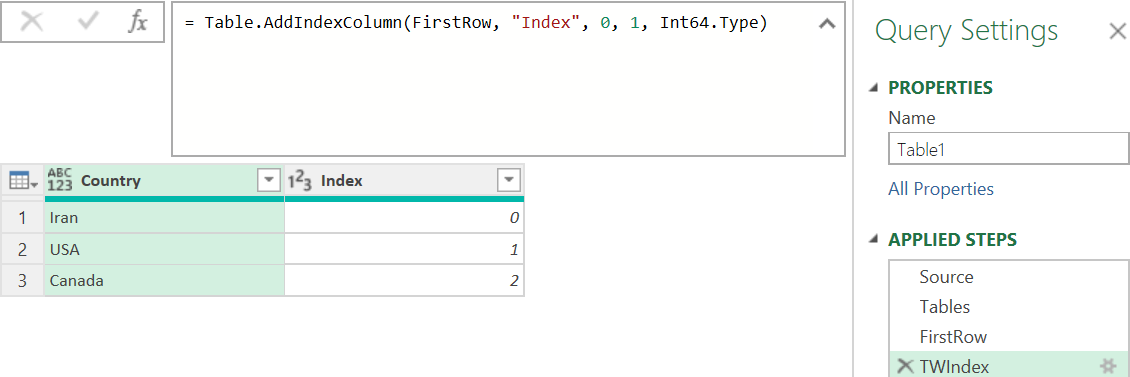Open the All Properties link
Image resolution: width=1130 pixels, height=377 pixels.
tap(940, 189)
